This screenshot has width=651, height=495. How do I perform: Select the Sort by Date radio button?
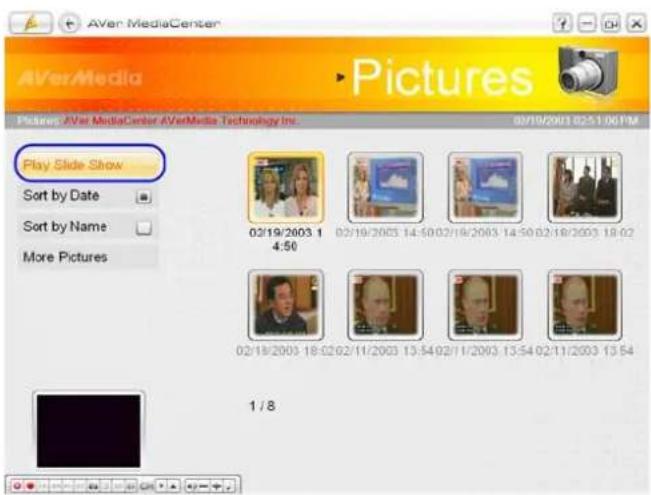pos(144,196)
